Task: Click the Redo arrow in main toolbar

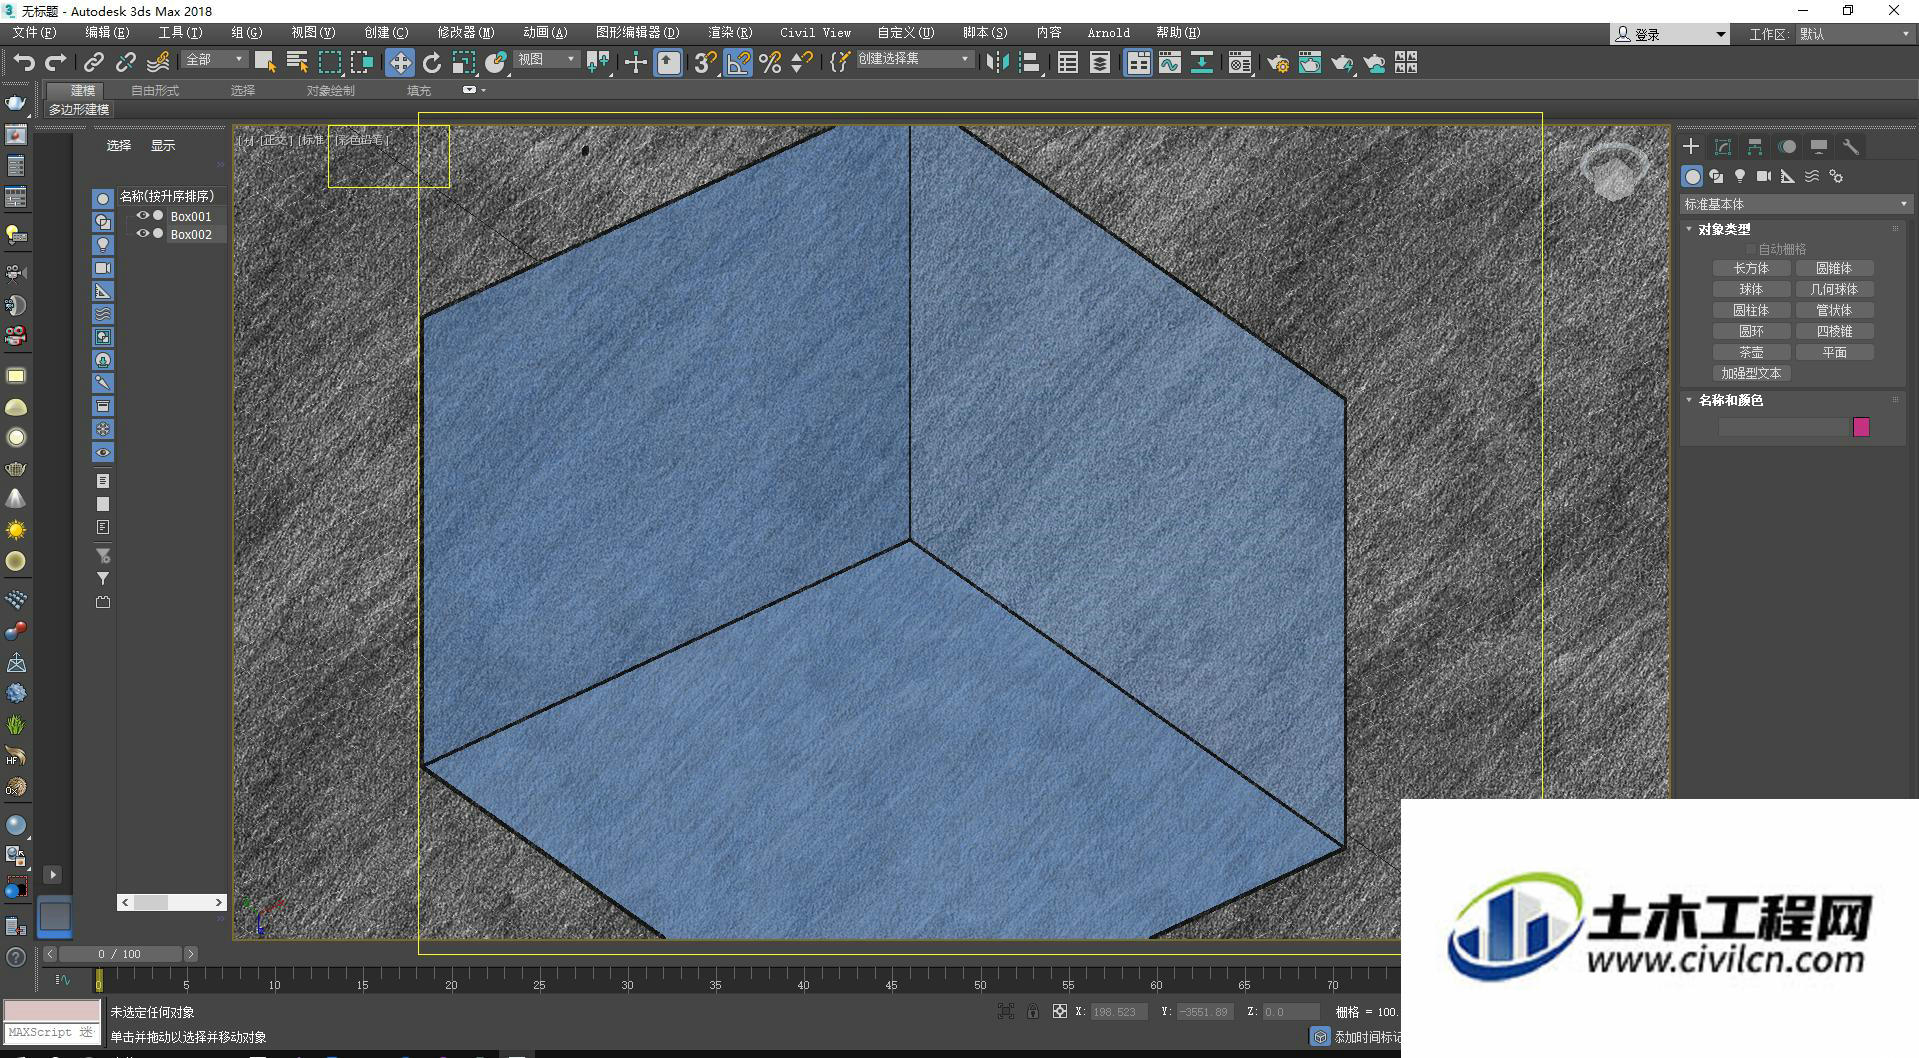Action: click(56, 63)
